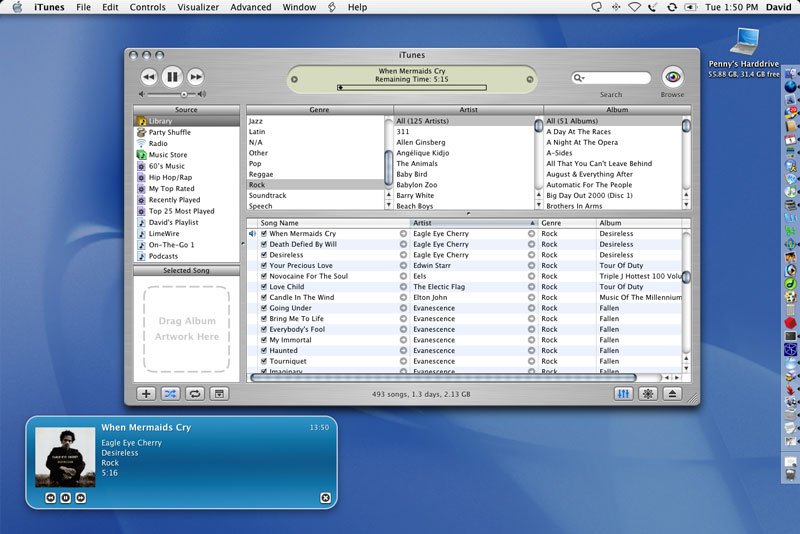Select 60's Music smart playlist
800x534 pixels.
[186, 166]
